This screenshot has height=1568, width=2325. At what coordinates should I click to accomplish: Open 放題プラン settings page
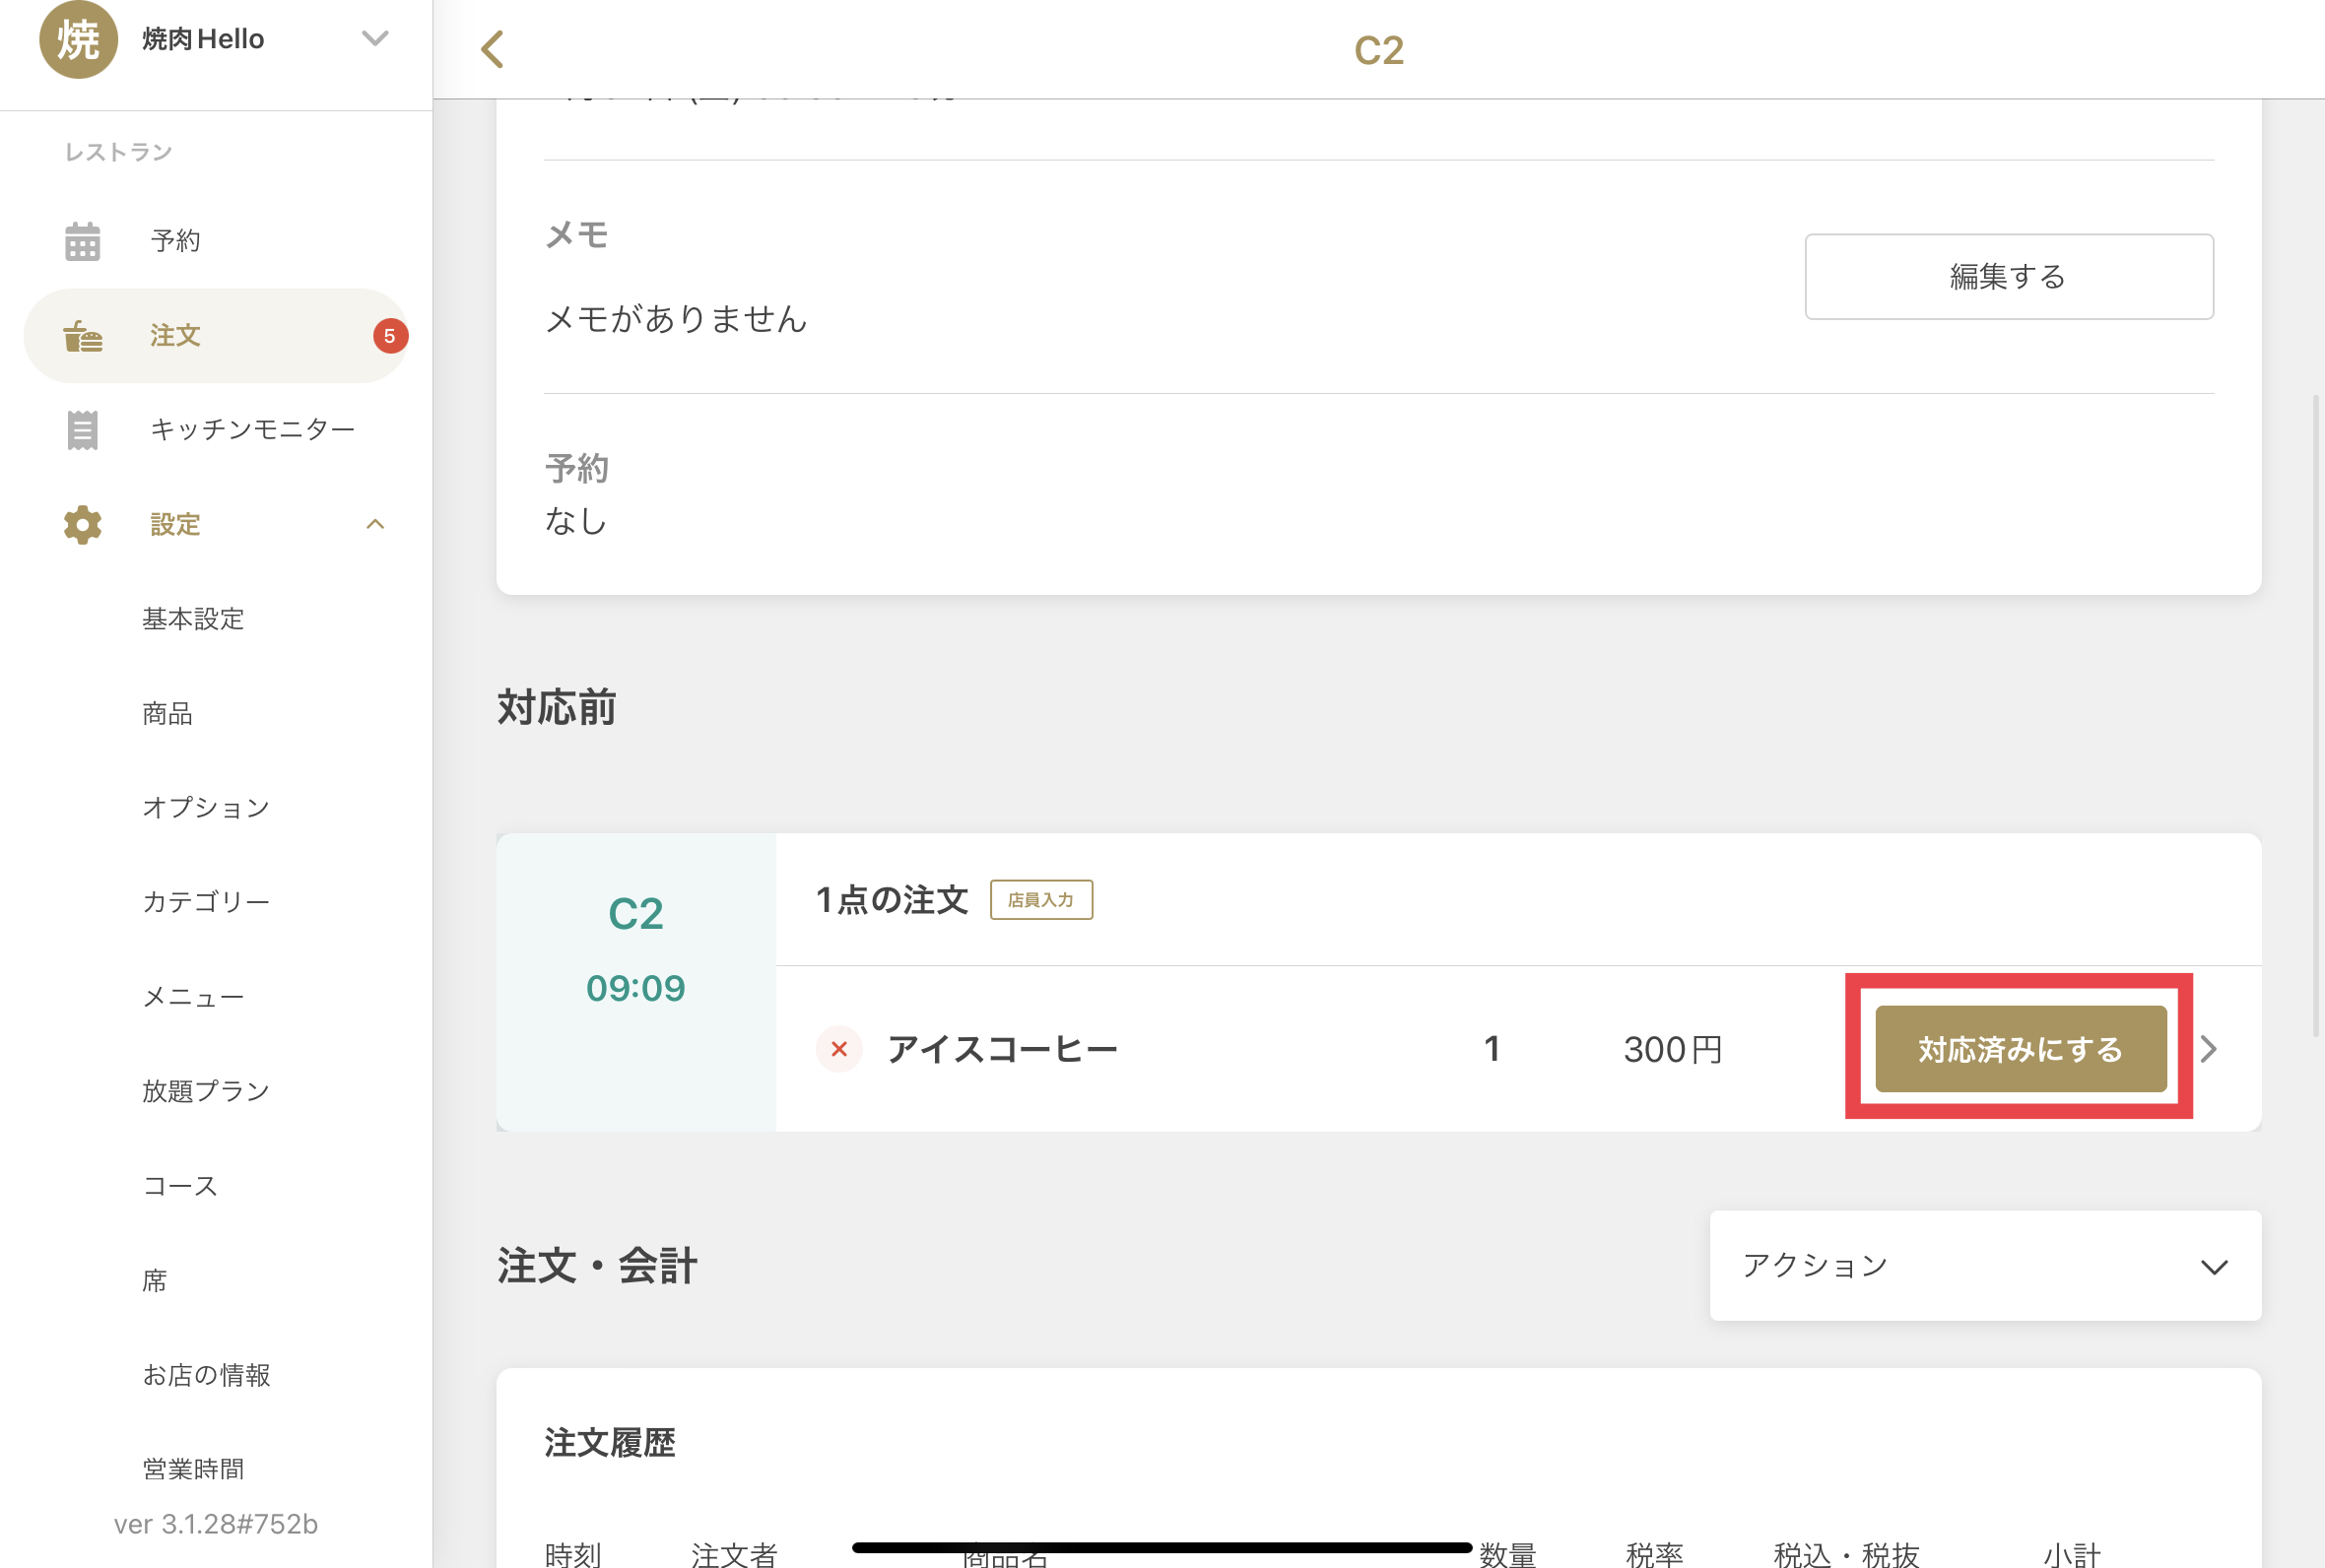206,1091
